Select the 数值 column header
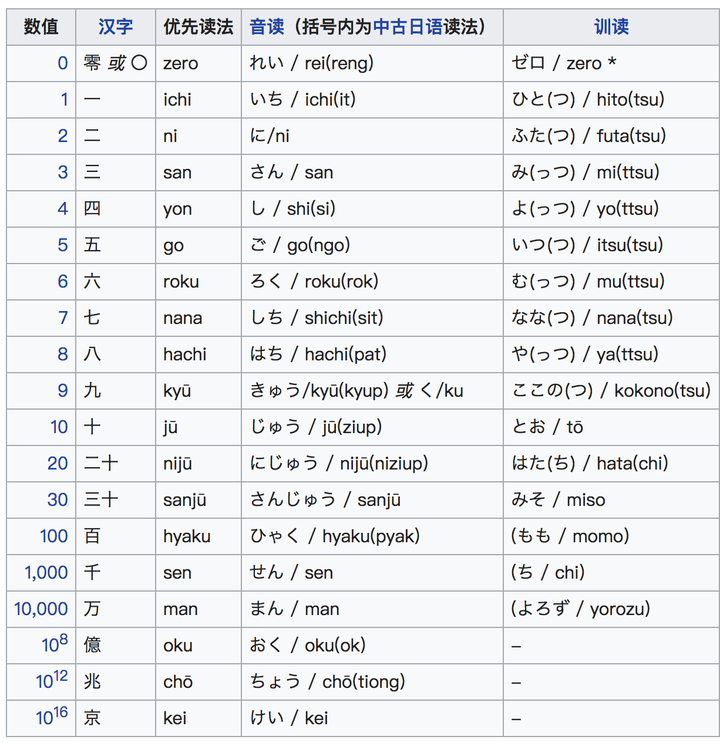This screenshot has width=720, height=743. click(41, 27)
